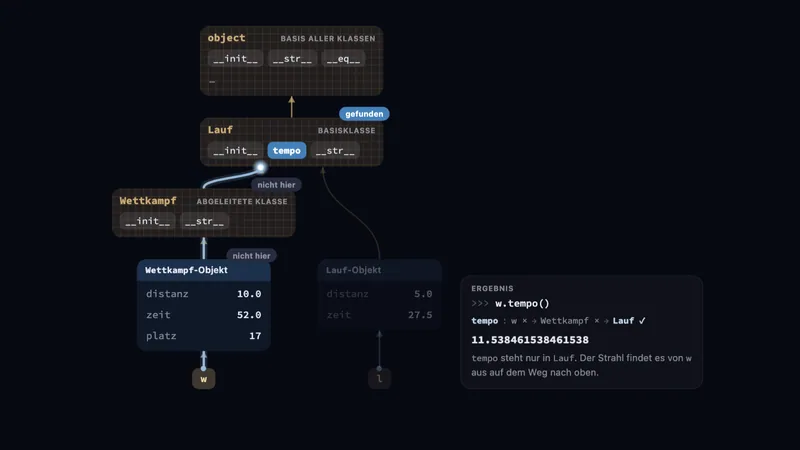Viewport: 800px width, 450px height.
Task: Select the object class title
Action: tap(227, 38)
